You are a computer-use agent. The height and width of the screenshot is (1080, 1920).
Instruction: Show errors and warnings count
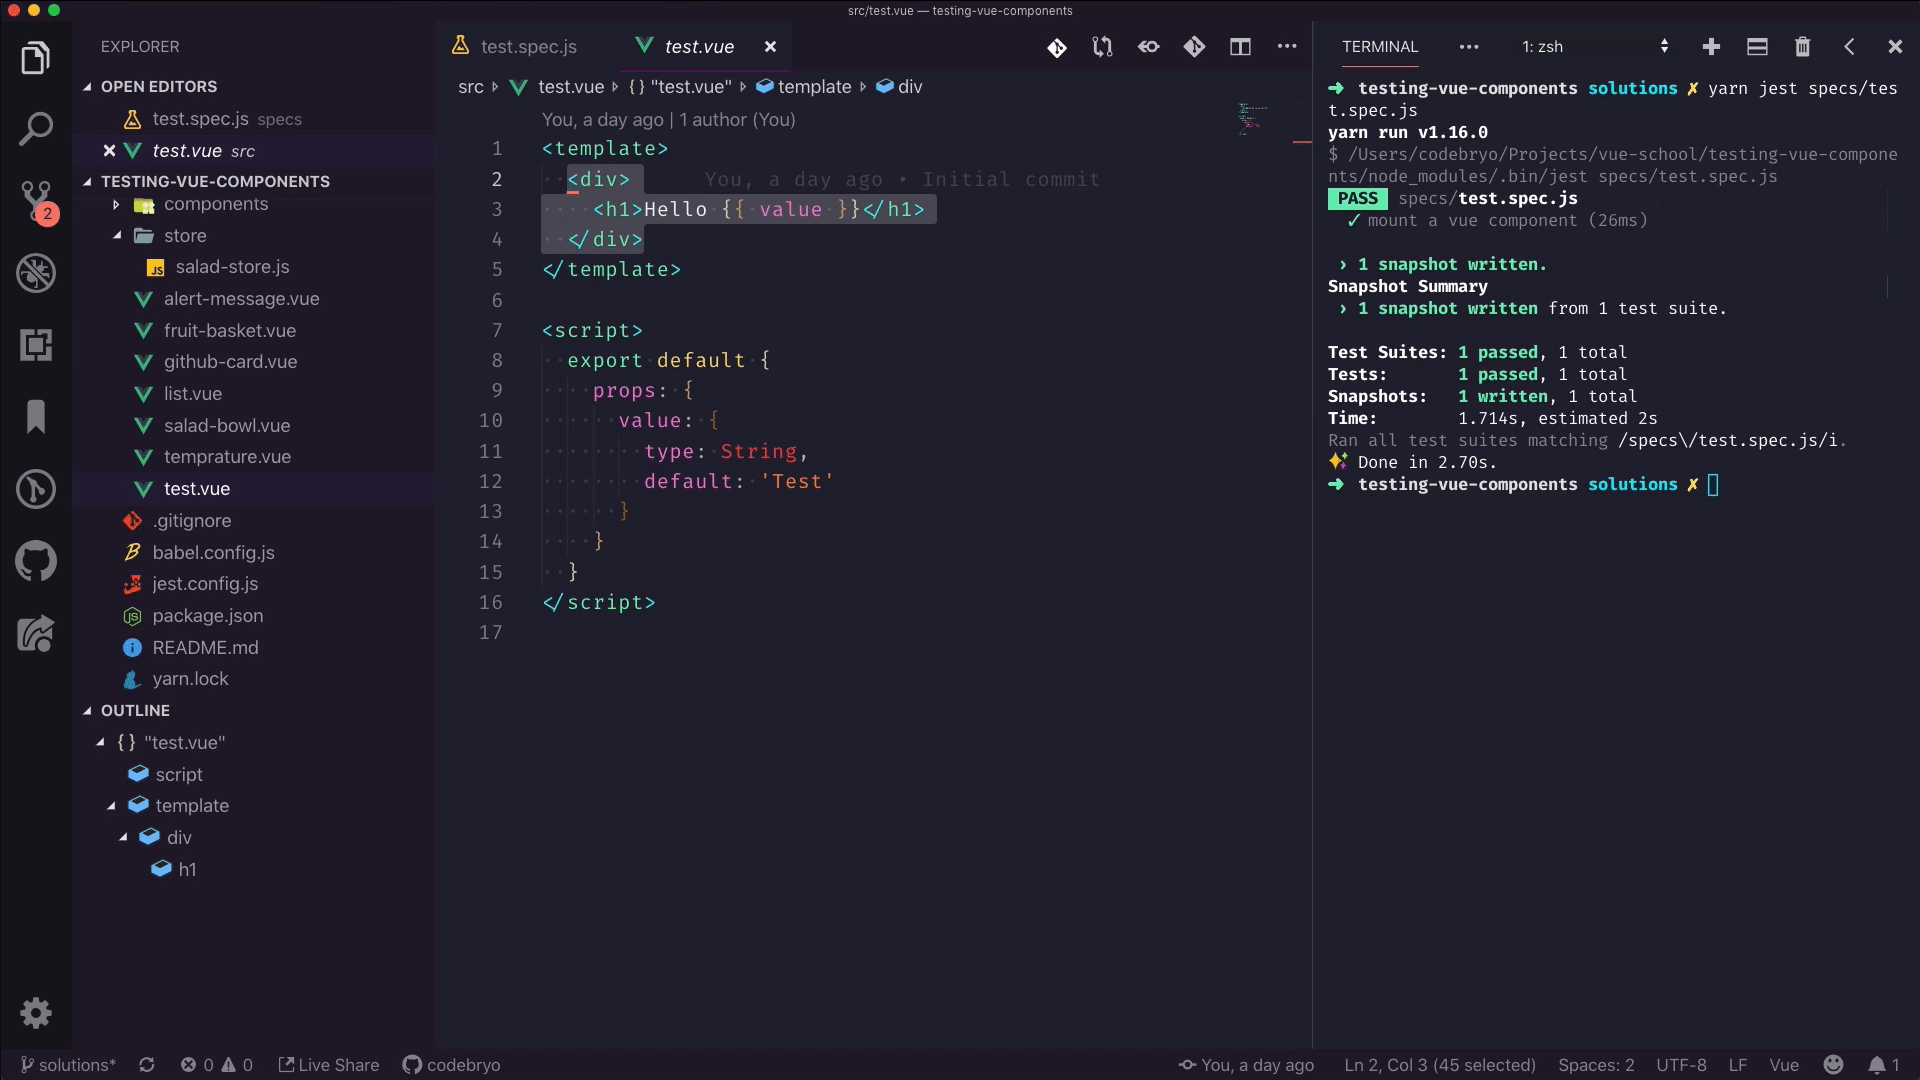point(216,1065)
